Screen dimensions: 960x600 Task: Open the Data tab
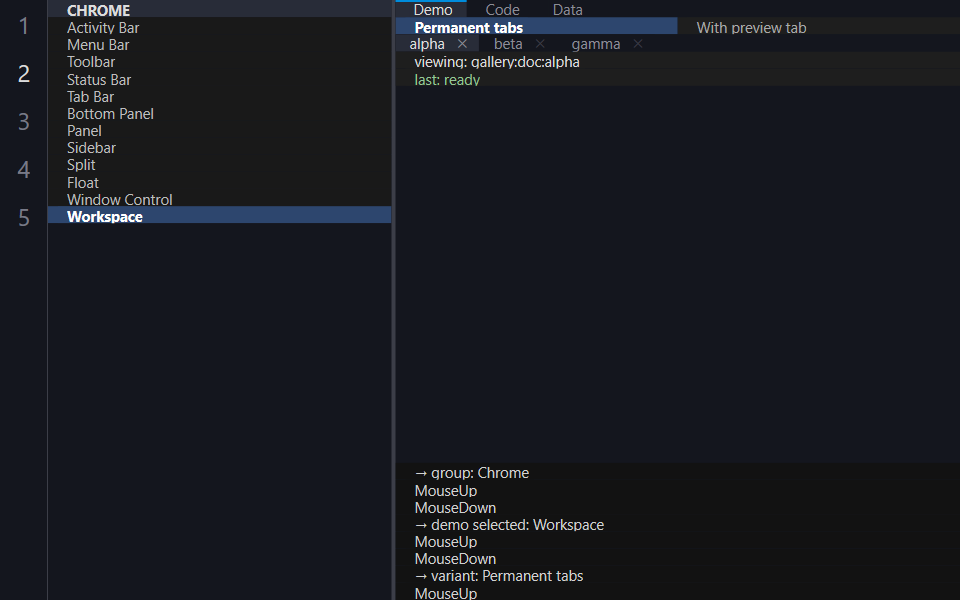point(568,9)
